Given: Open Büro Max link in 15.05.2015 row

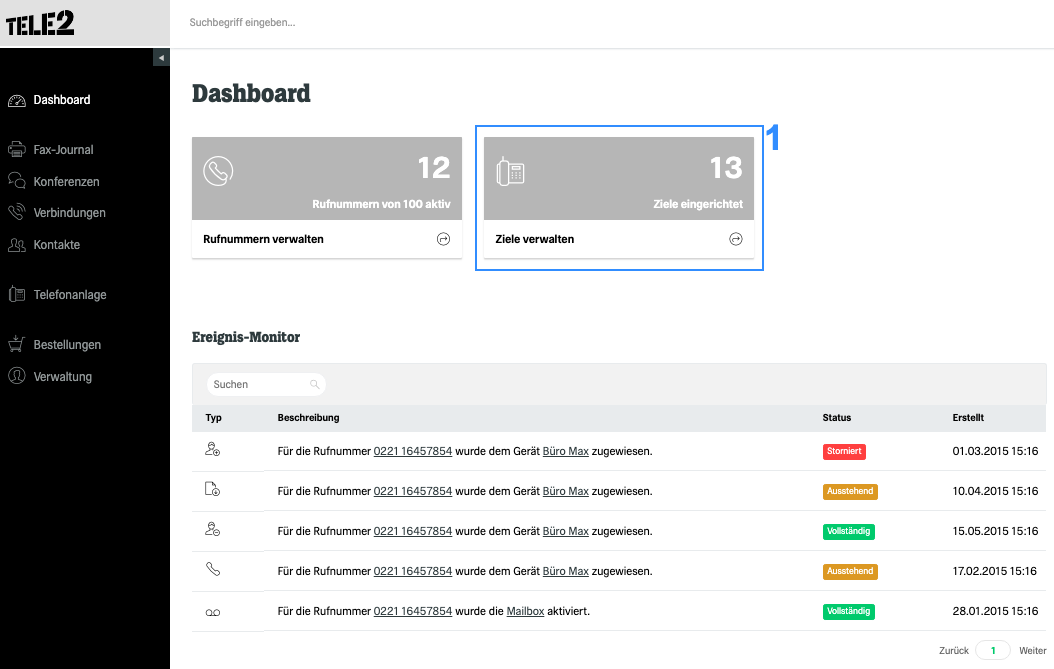Looking at the screenshot, I should 565,531.
